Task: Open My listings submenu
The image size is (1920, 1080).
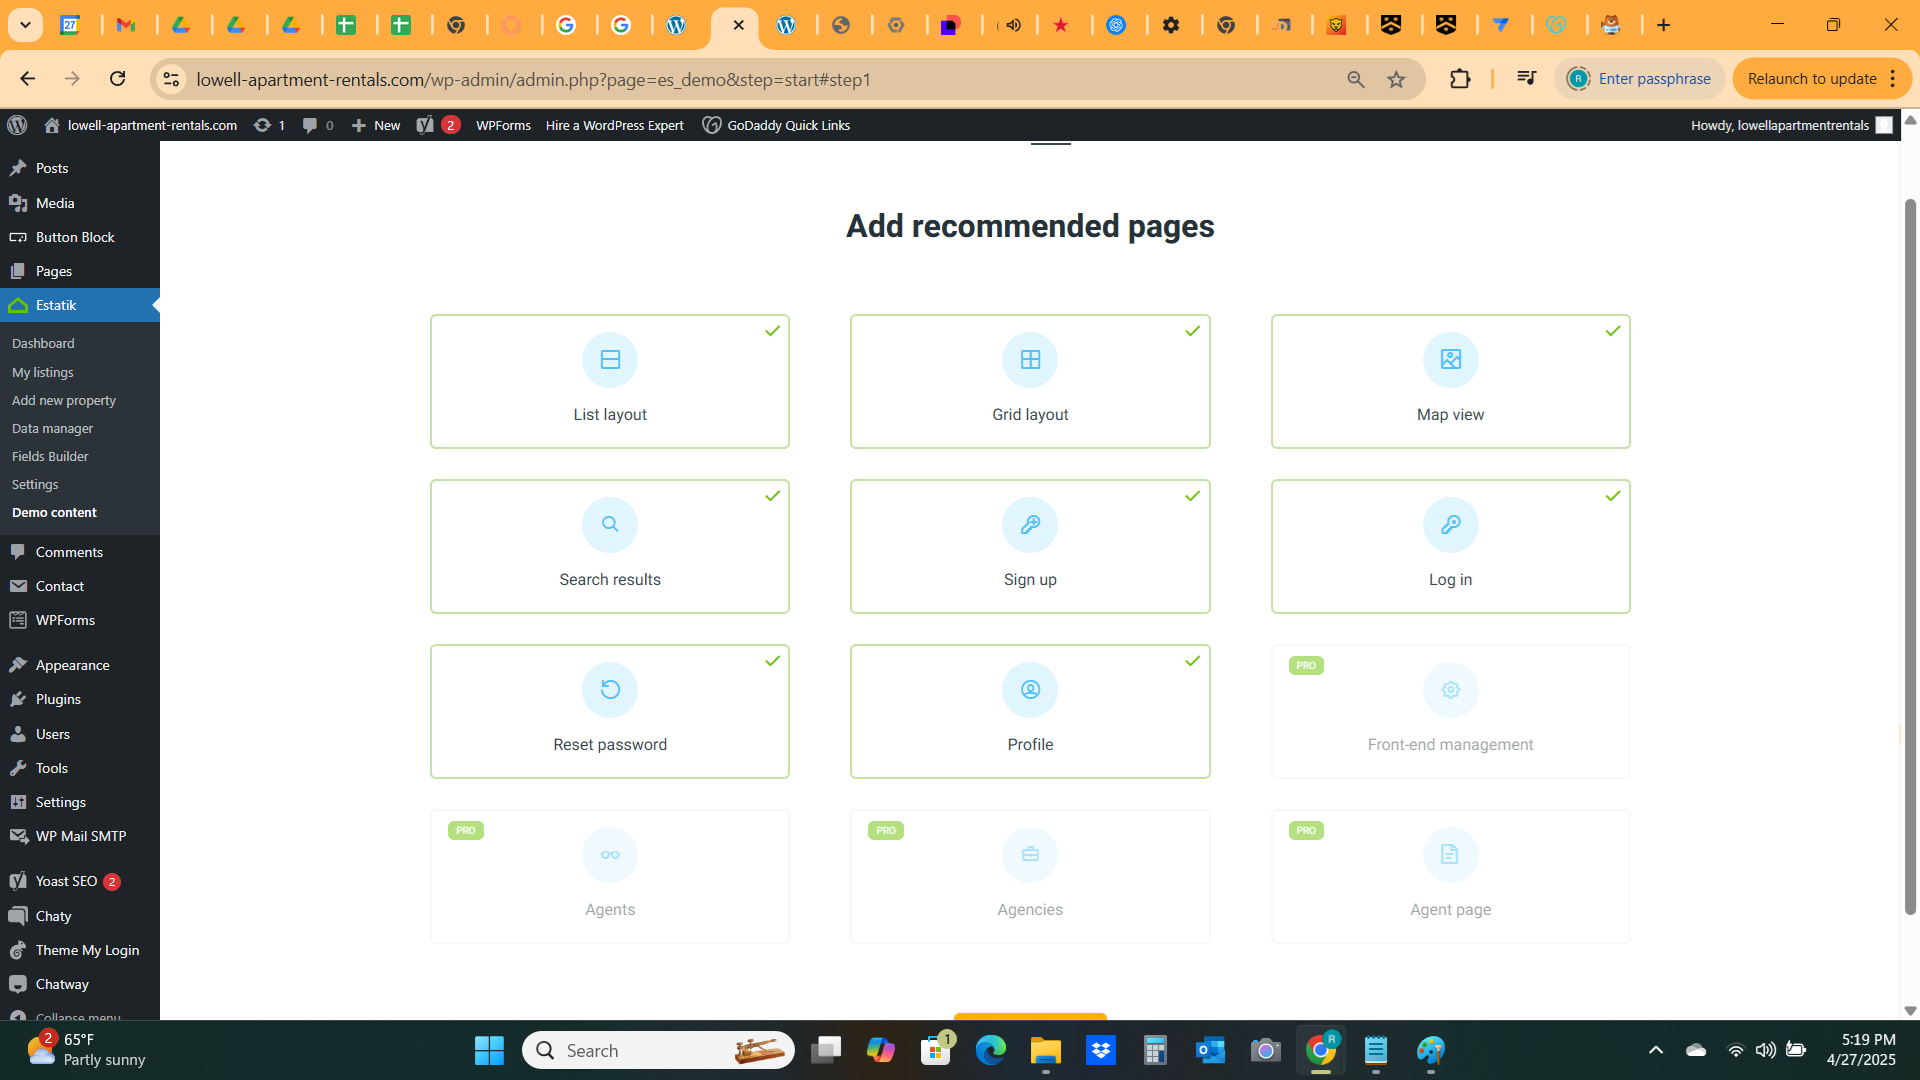Action: click(43, 372)
